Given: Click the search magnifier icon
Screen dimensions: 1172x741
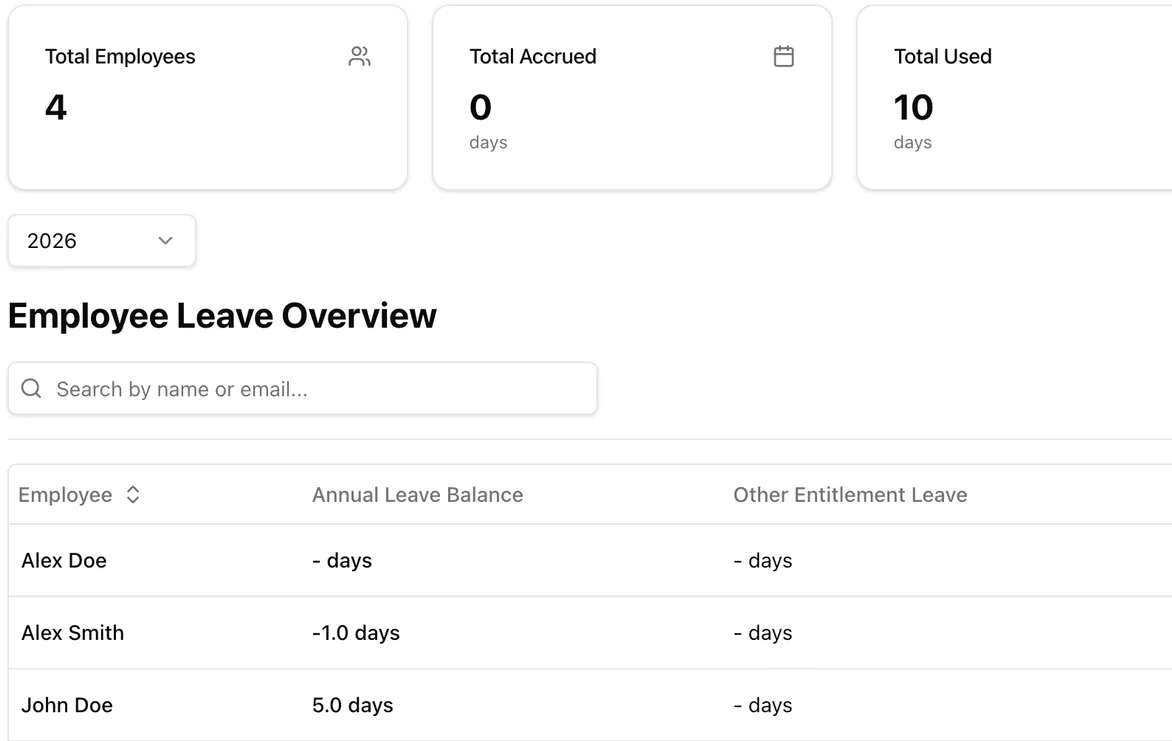Looking at the screenshot, I should tap(31, 388).
